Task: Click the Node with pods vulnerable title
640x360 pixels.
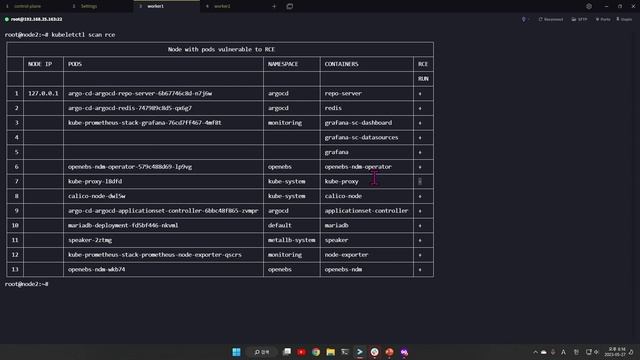Action: 221,49
